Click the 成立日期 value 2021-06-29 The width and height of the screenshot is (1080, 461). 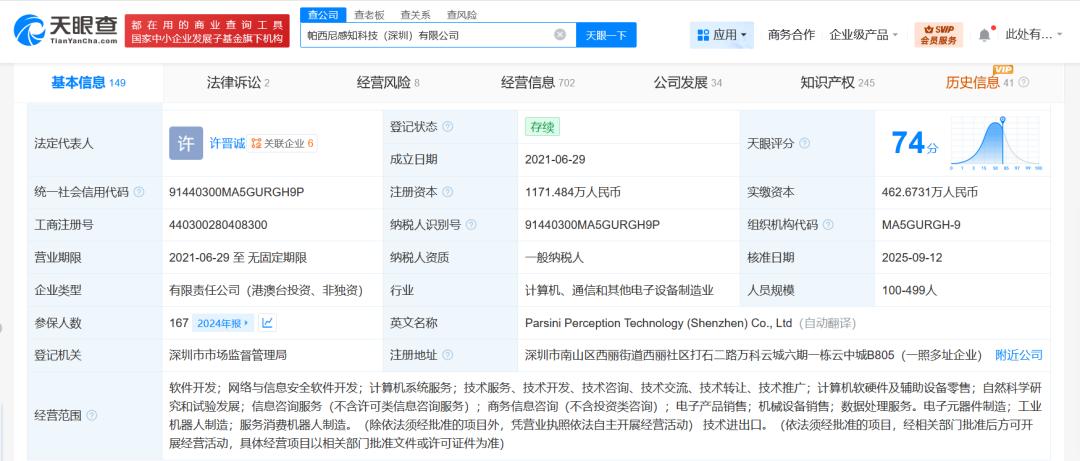(554, 159)
